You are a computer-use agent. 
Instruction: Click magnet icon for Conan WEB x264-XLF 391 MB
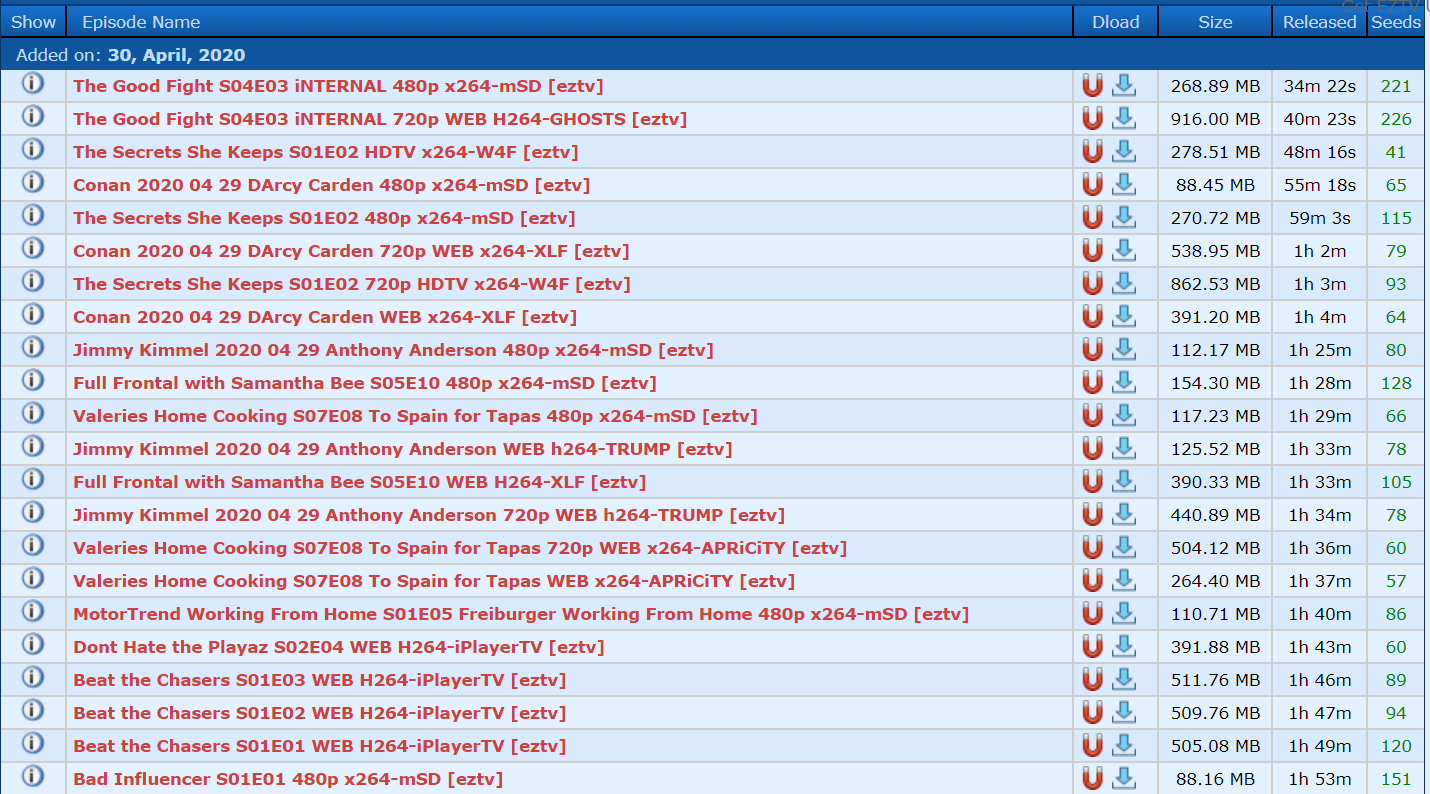[1092, 317]
